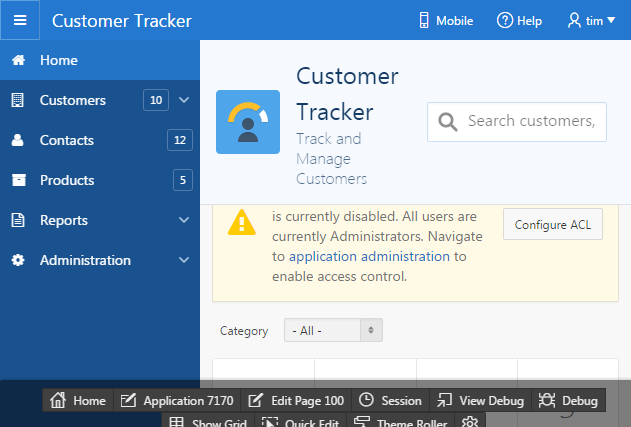Open Help from the top bar
The image size is (631, 427).
pyautogui.click(x=520, y=20)
